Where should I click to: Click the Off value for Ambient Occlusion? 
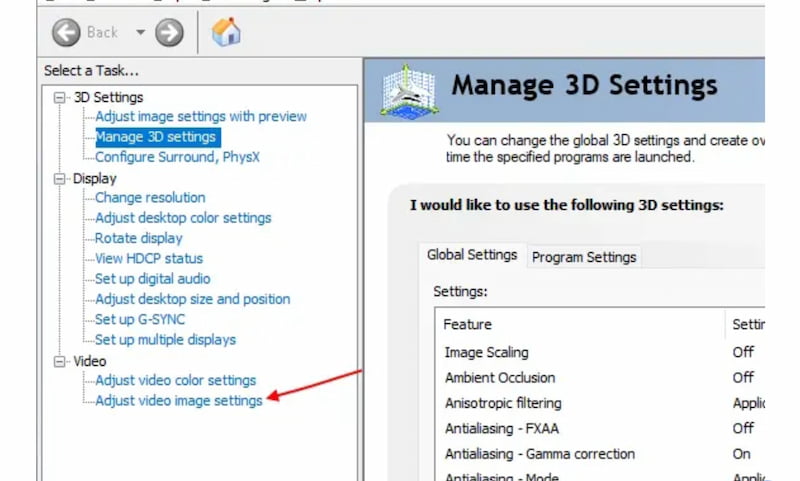[743, 378]
